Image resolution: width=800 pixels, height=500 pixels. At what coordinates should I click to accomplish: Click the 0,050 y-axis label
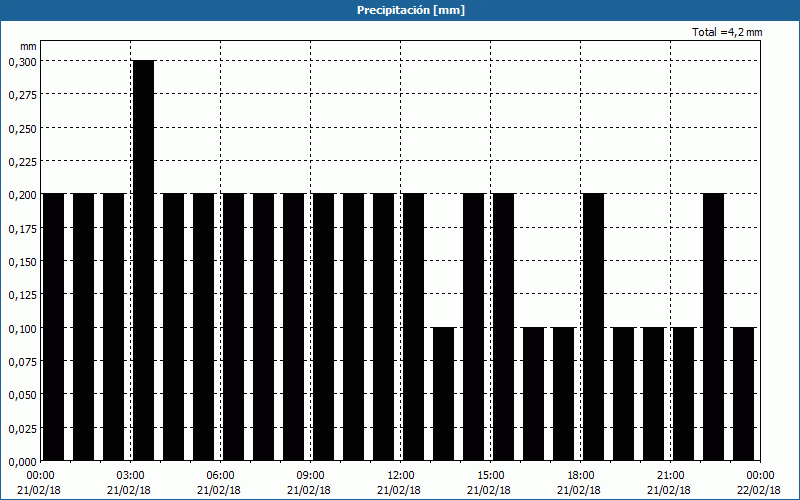click(22, 395)
